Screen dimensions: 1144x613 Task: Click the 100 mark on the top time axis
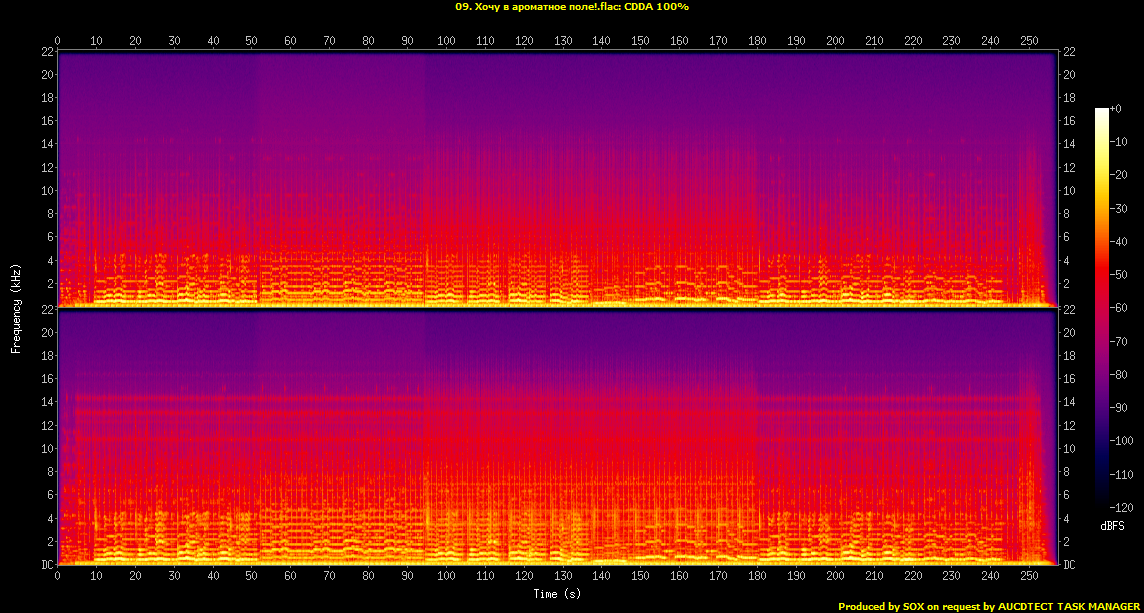pyautogui.click(x=446, y=41)
